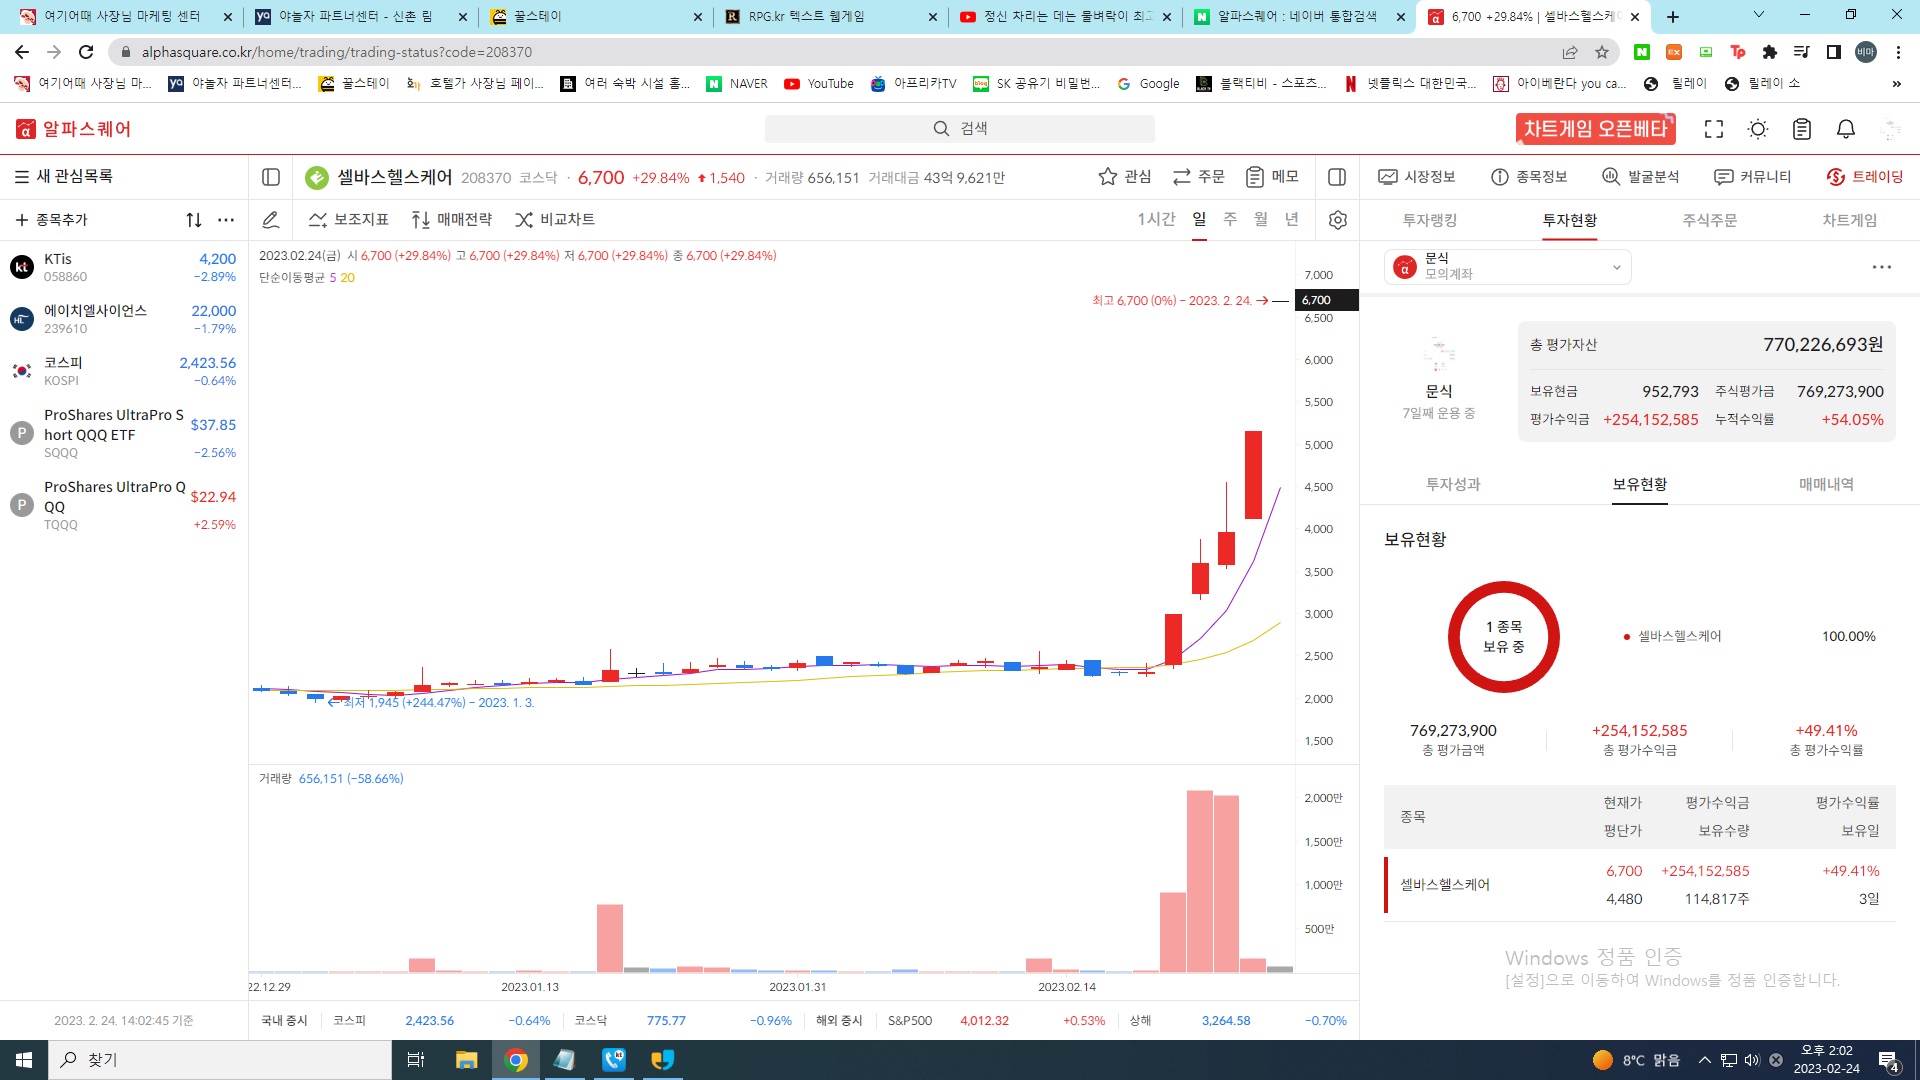Screen dimensions: 1920x1080
Task: Open Windows Start menu
Action: (24, 1060)
